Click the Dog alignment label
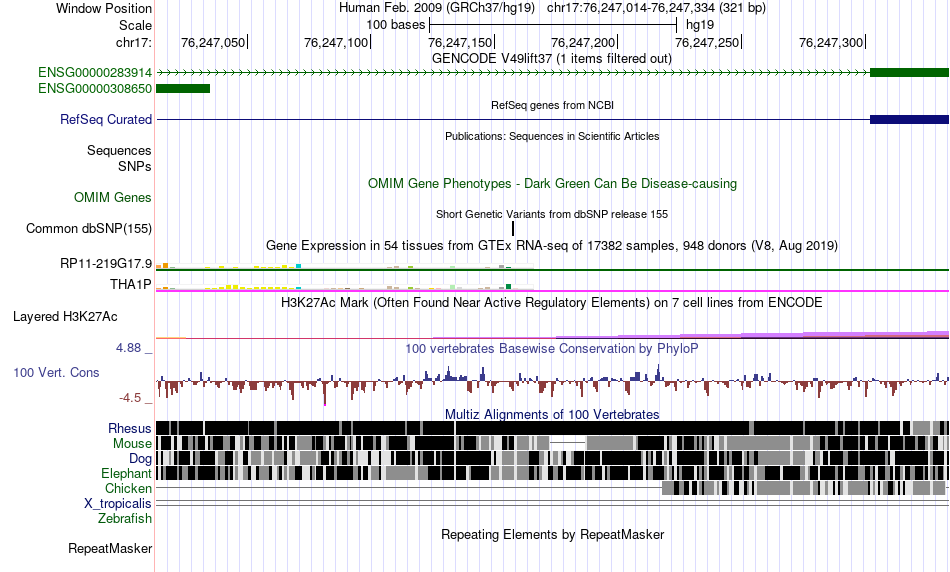The image size is (950, 572). tap(140, 459)
